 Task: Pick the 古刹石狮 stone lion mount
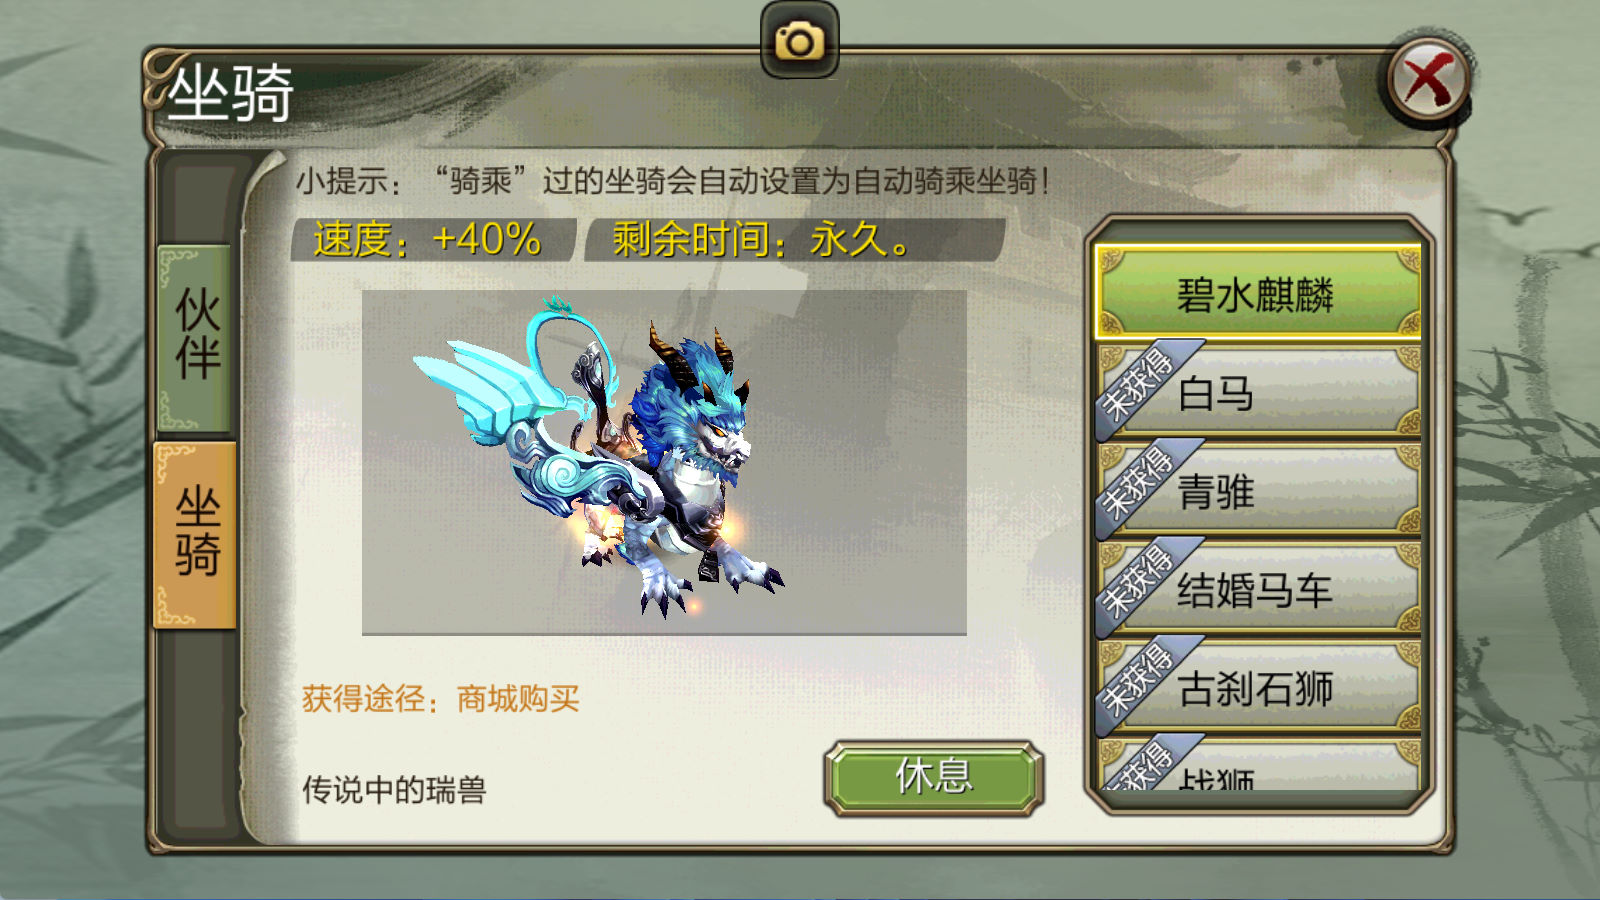pos(1258,687)
